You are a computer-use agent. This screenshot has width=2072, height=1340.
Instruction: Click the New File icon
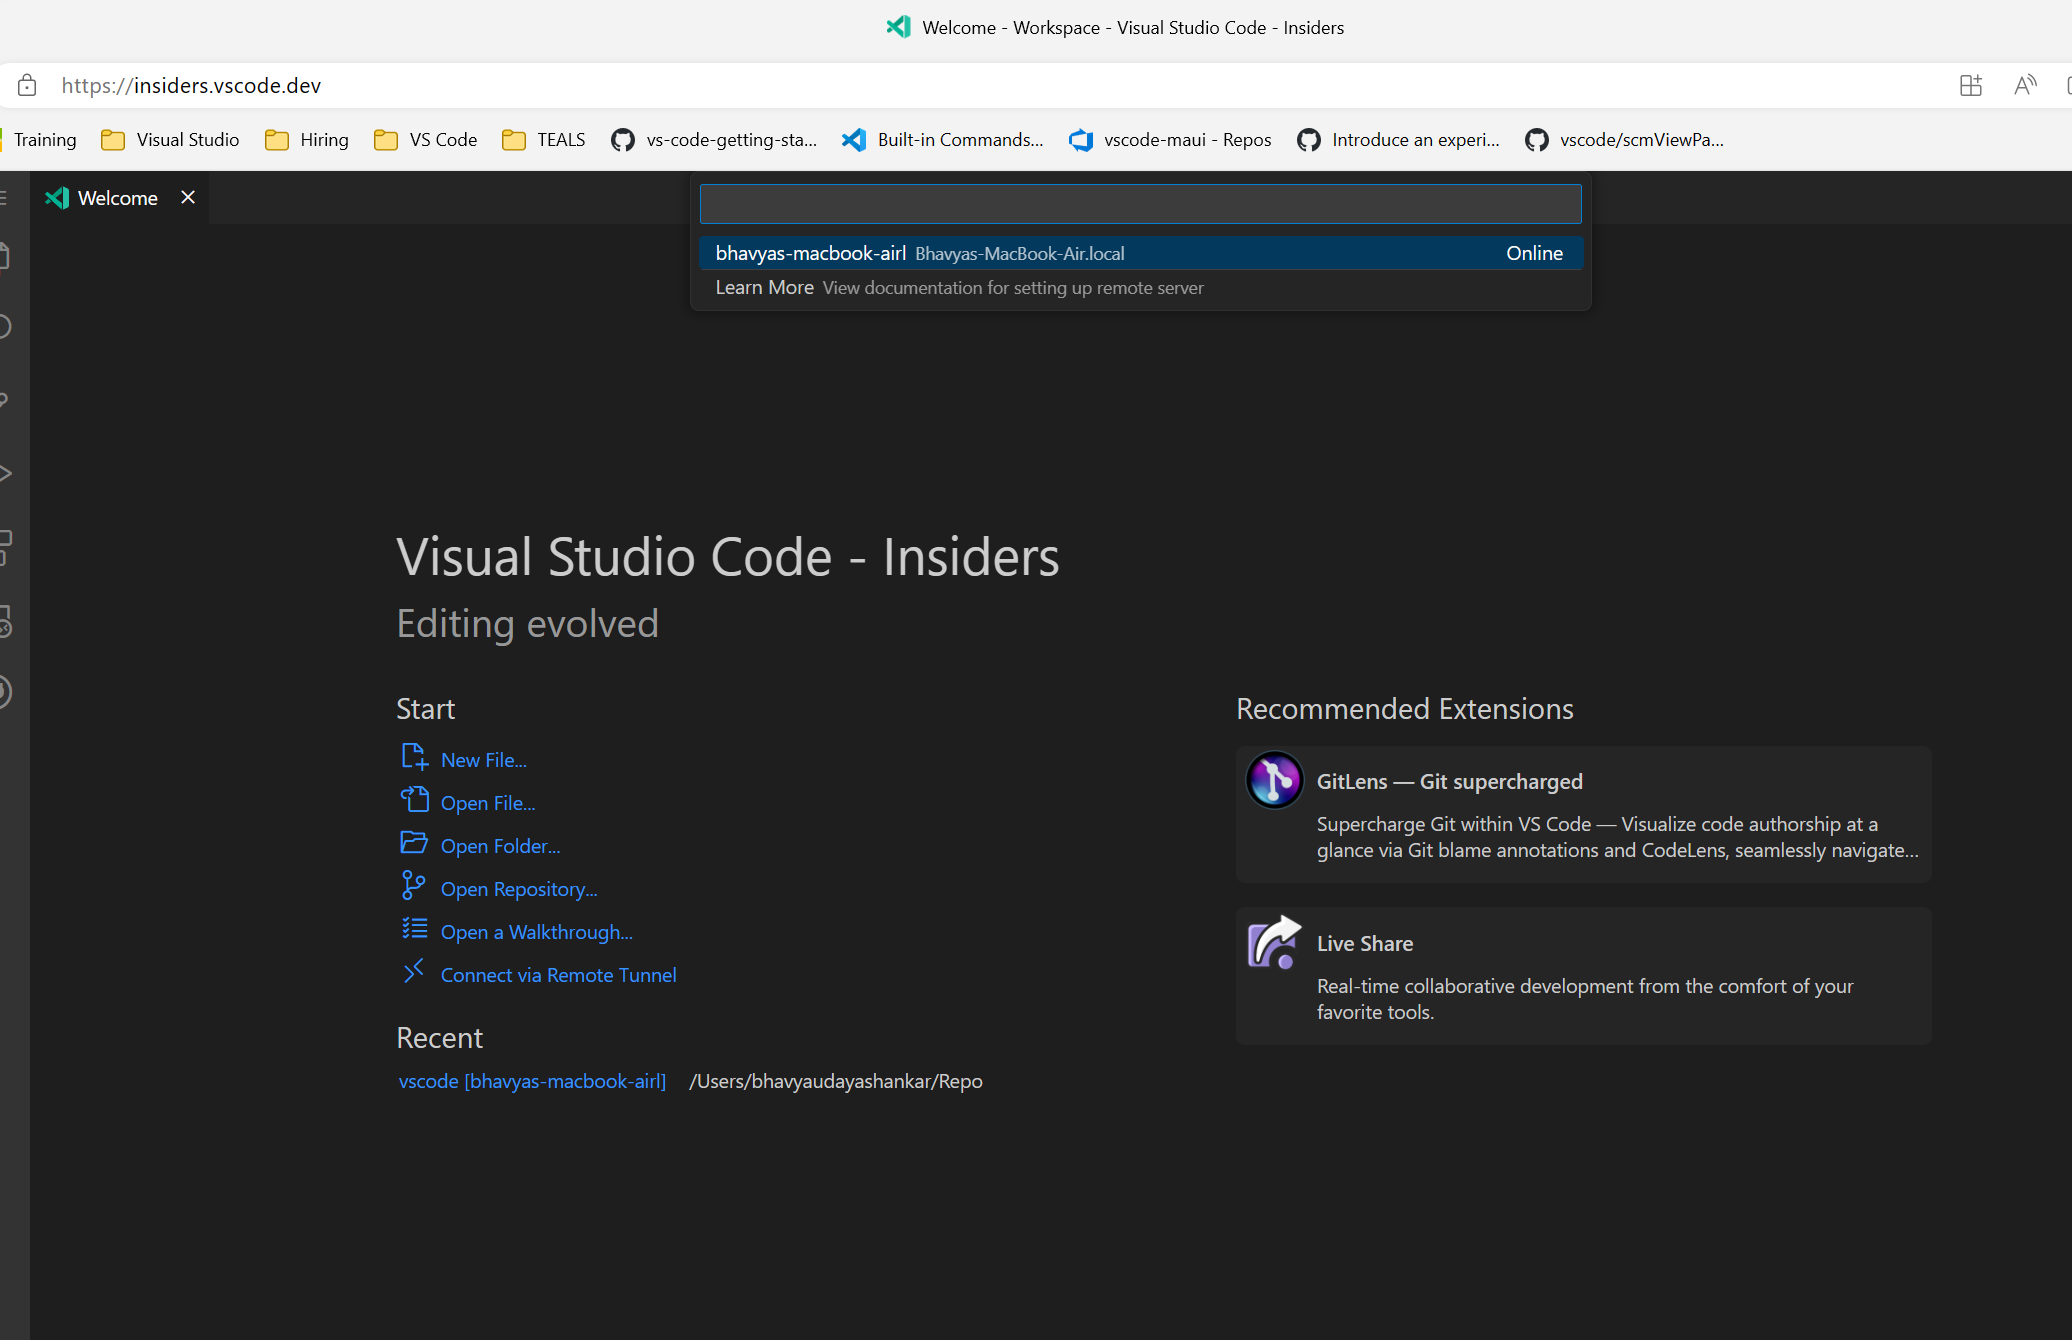[414, 757]
